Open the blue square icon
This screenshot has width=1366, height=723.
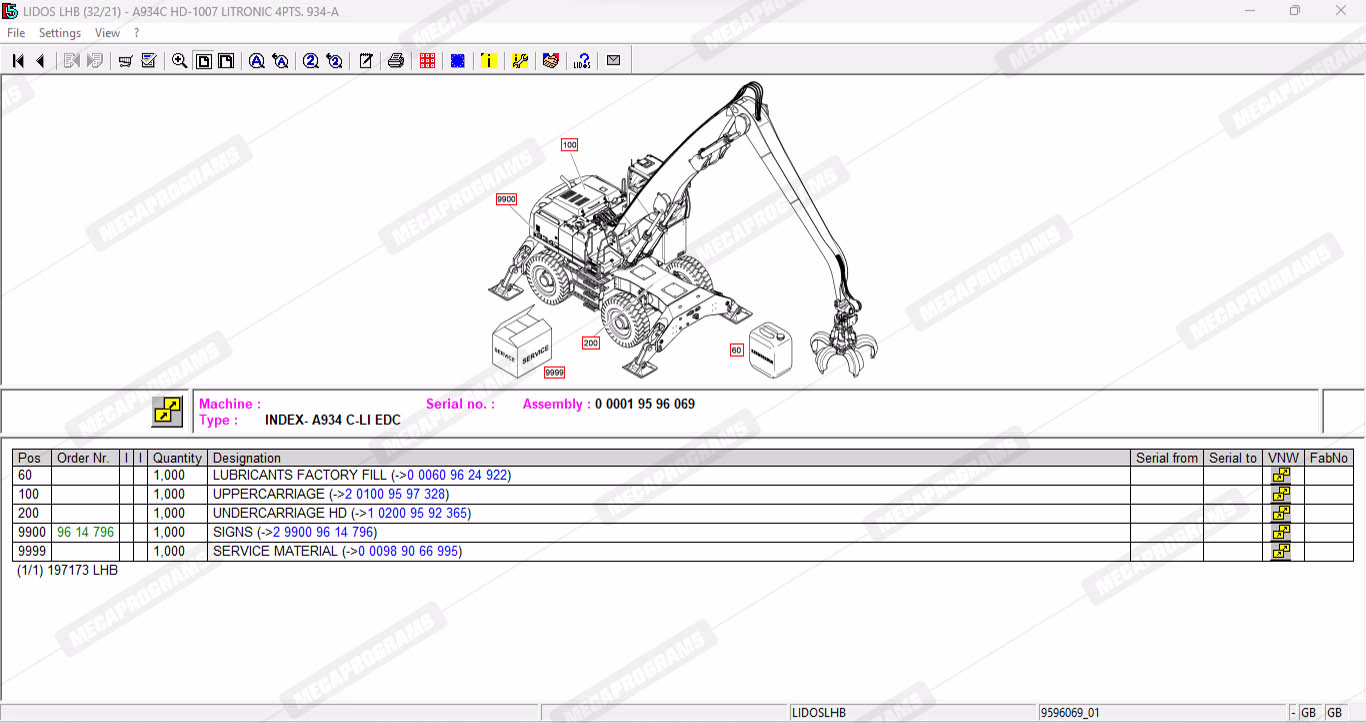458,61
